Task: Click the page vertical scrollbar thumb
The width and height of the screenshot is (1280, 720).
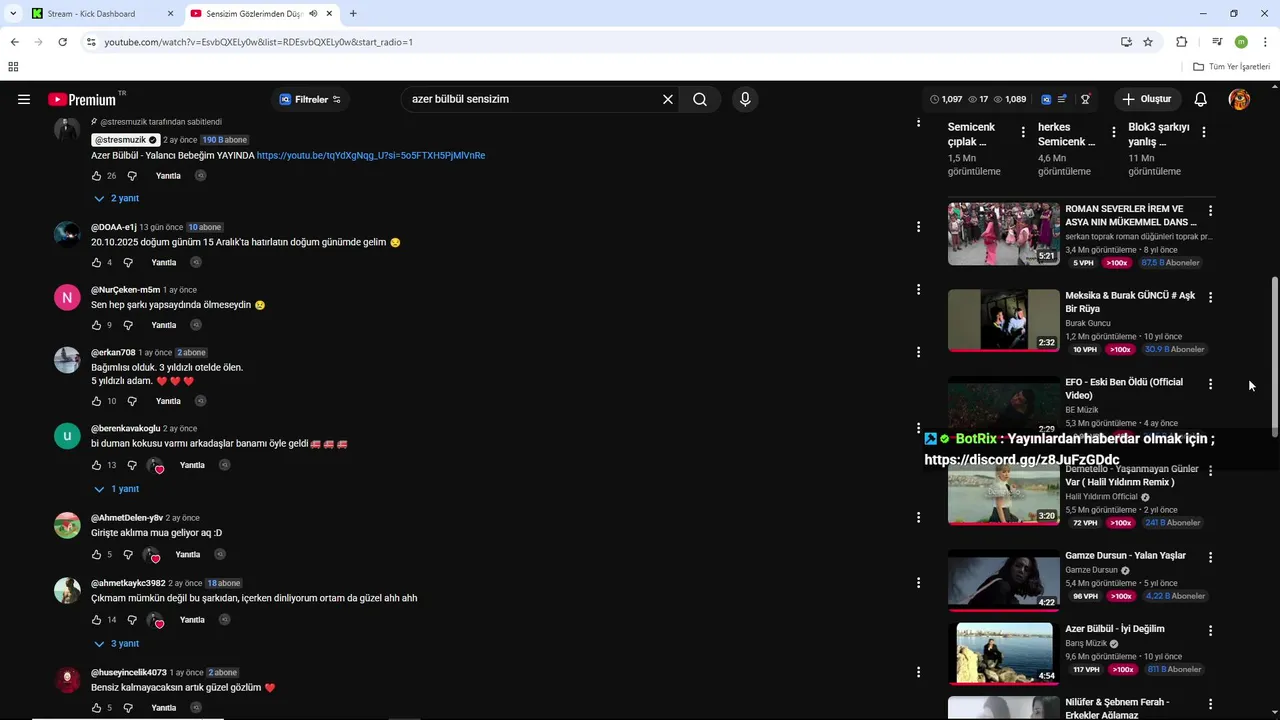Action: 1273,356
